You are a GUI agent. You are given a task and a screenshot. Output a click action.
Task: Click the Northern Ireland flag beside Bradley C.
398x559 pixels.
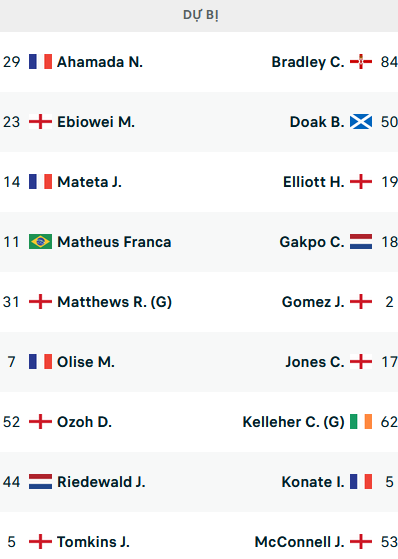(x=361, y=62)
